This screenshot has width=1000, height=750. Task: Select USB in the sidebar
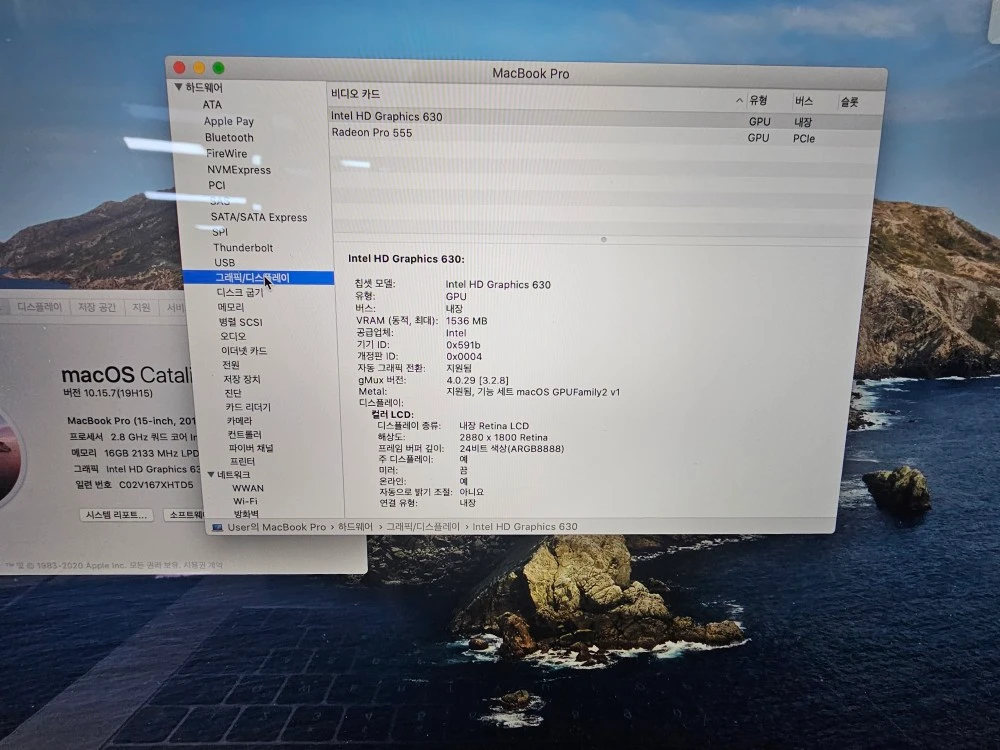pos(224,262)
